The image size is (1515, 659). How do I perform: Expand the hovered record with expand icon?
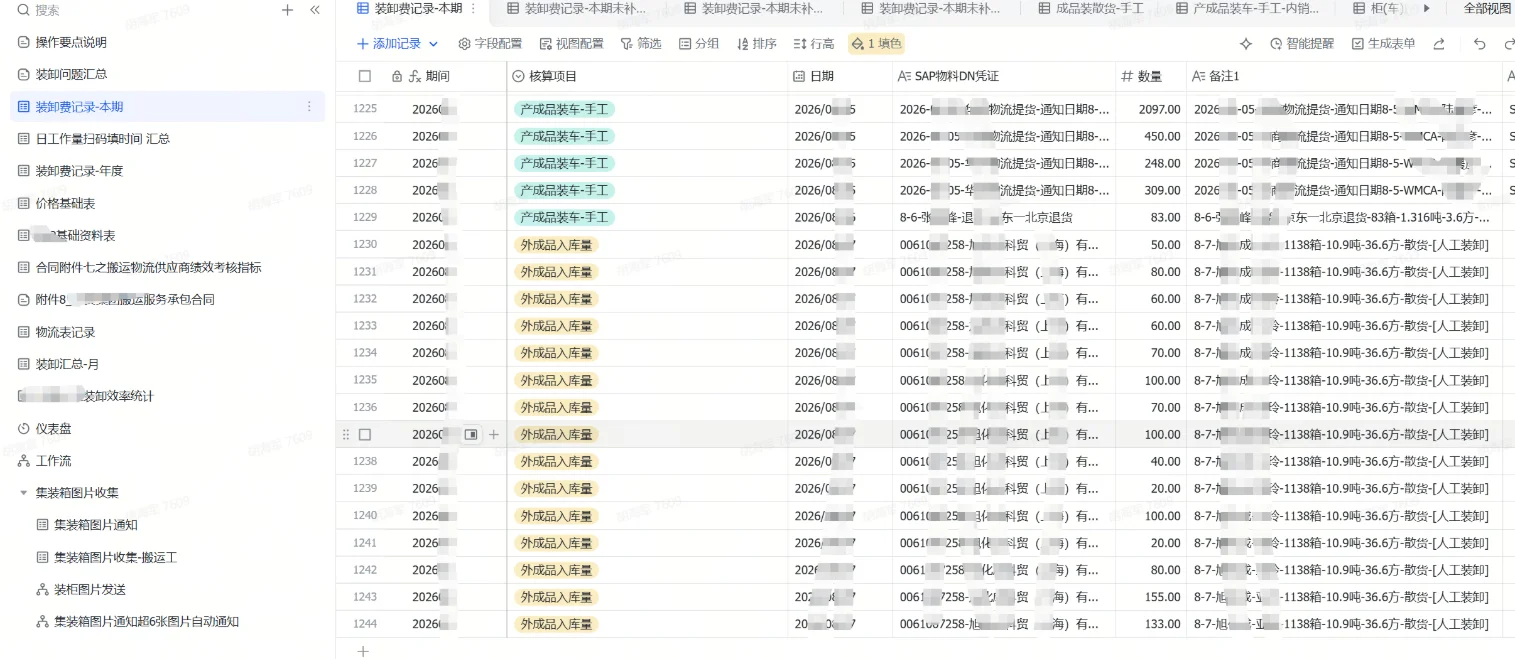471,435
